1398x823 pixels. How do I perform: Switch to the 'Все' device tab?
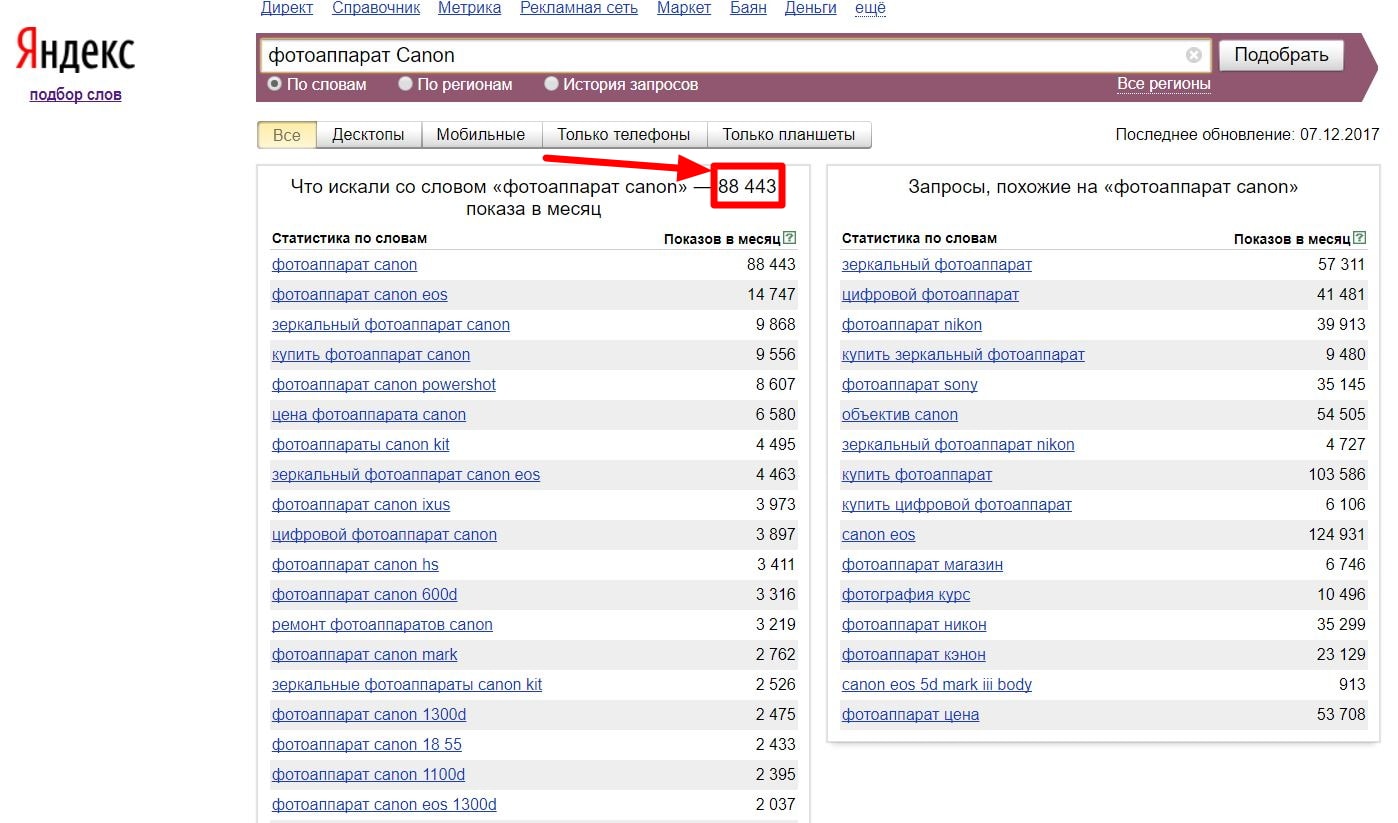pyautogui.click(x=287, y=134)
